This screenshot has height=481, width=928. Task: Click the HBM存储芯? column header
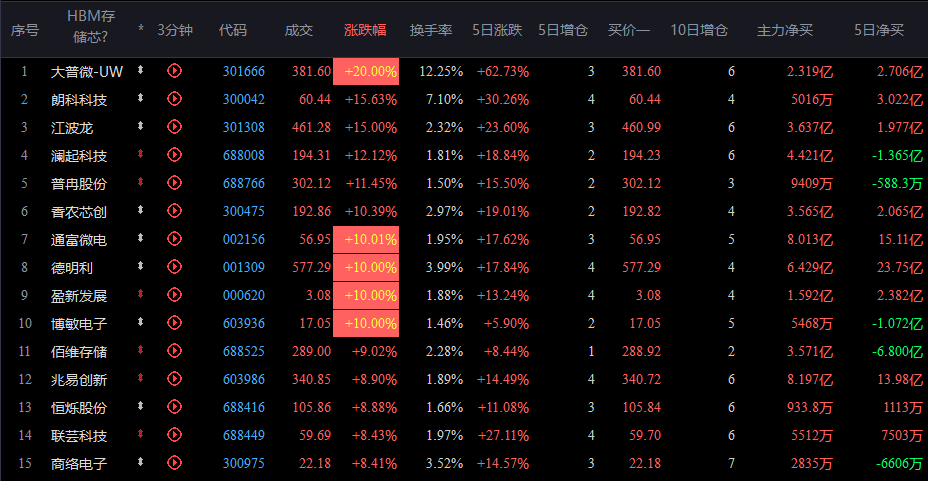coord(91,27)
